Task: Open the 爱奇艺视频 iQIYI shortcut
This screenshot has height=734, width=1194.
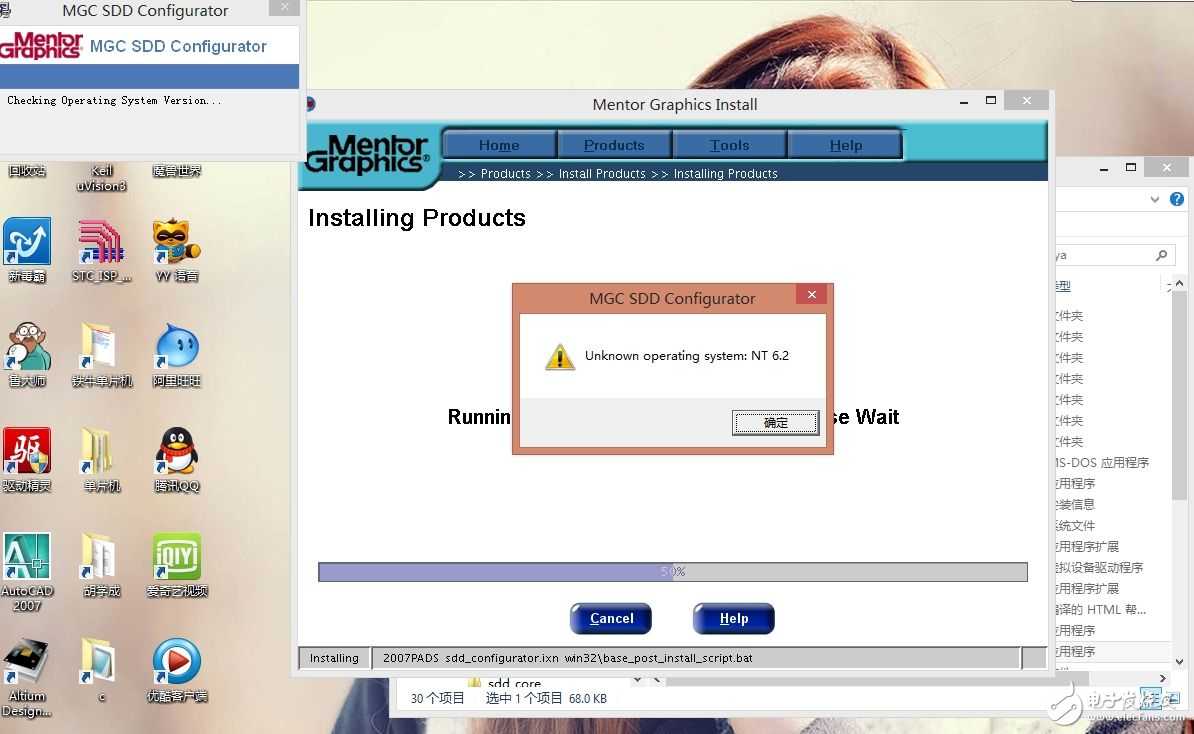Action: click(x=177, y=564)
